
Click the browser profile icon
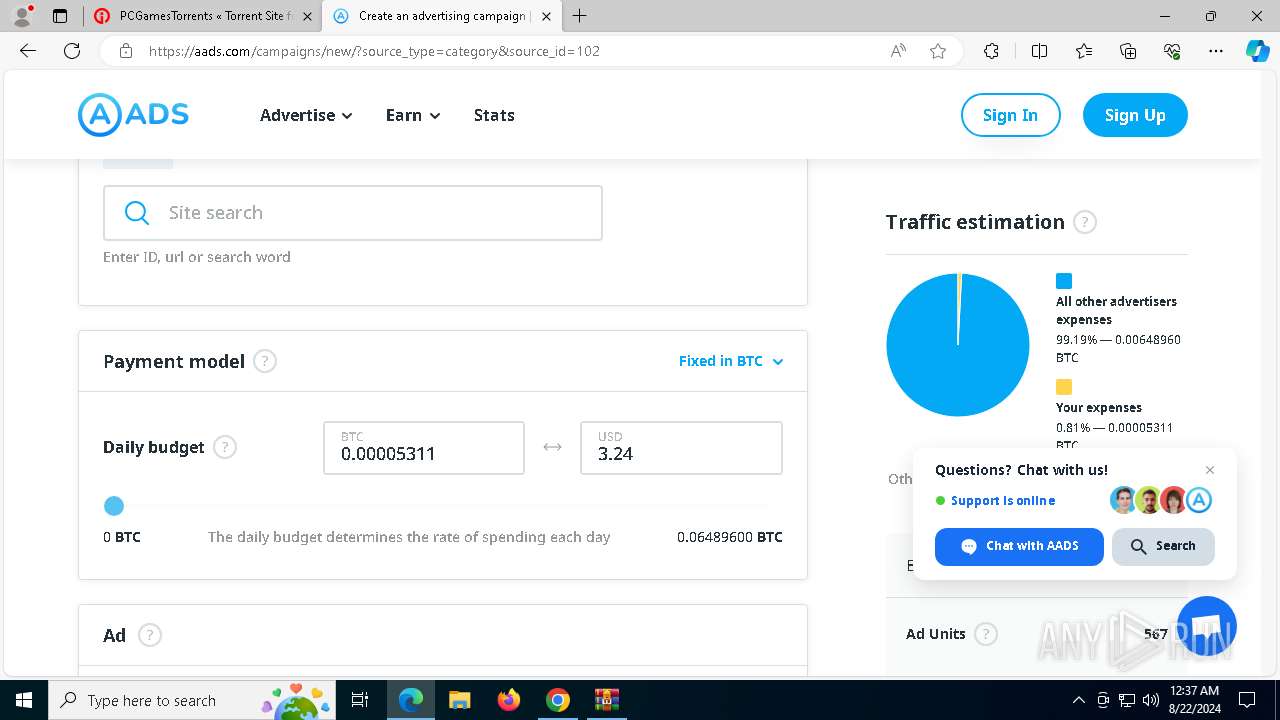[23, 16]
